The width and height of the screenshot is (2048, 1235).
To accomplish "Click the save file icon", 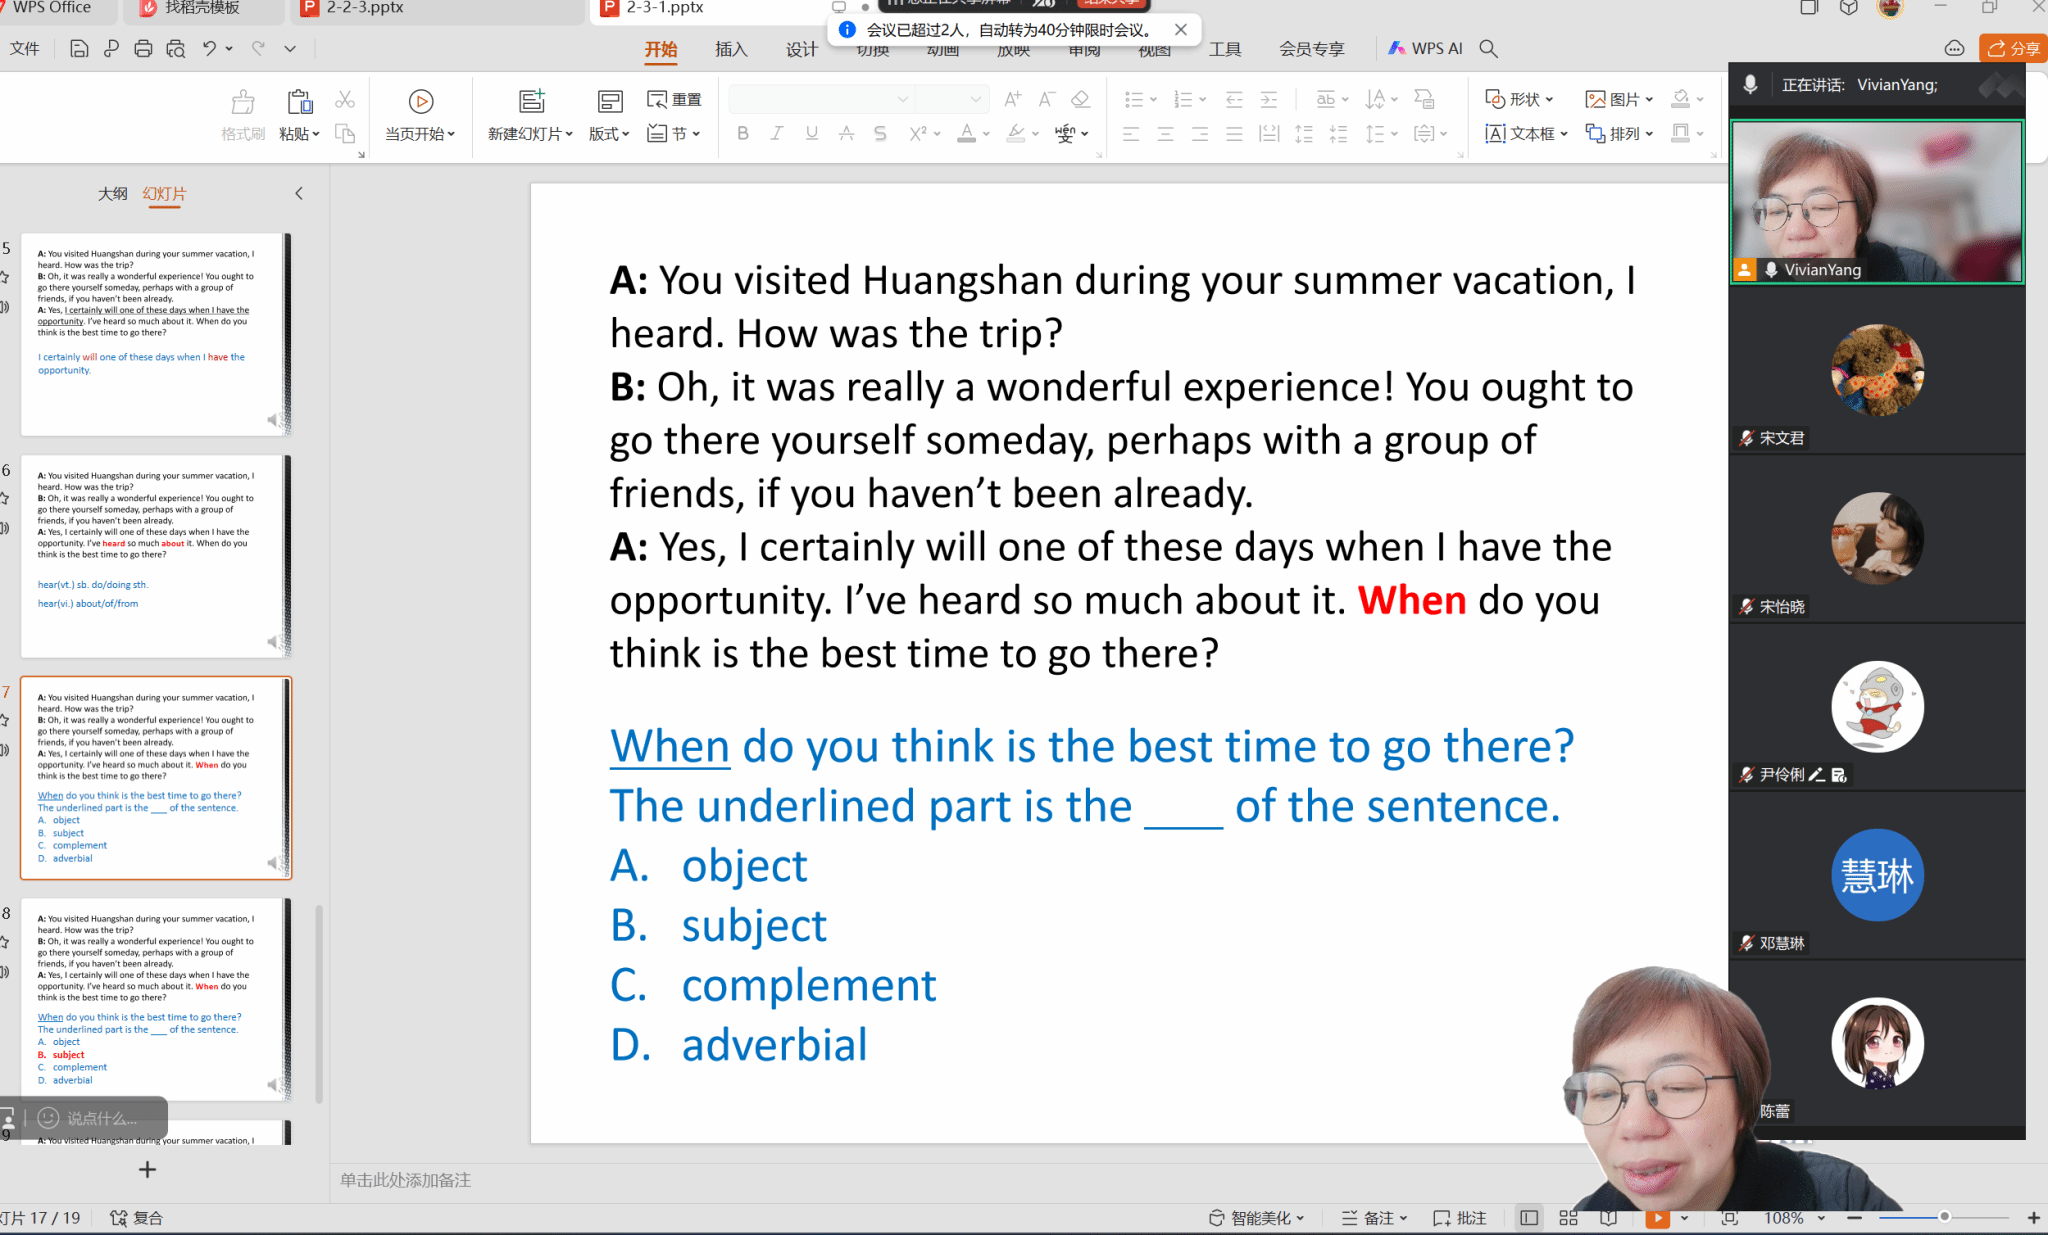I will tap(79, 48).
